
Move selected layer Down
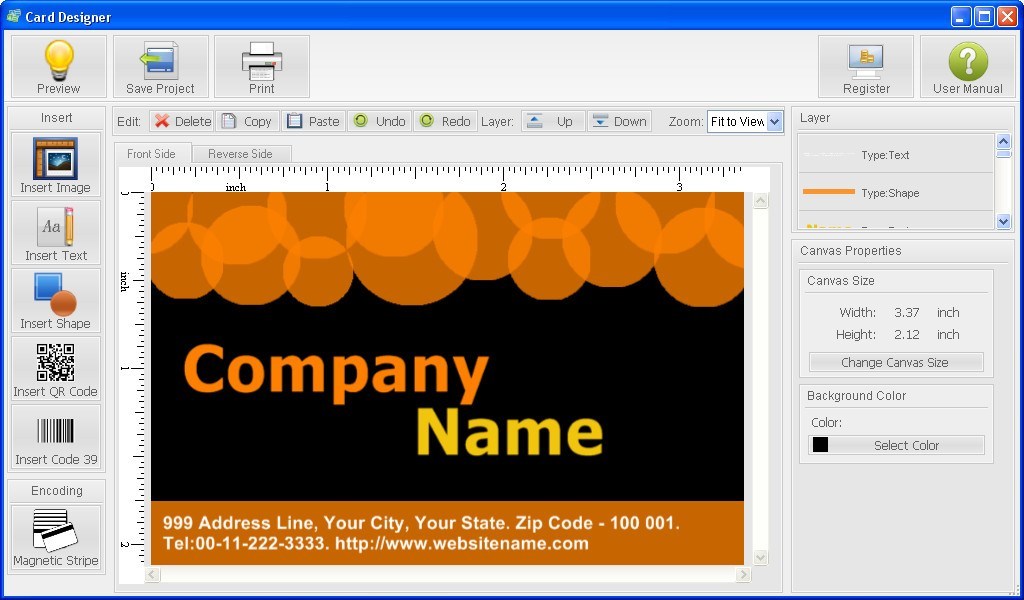(x=620, y=121)
